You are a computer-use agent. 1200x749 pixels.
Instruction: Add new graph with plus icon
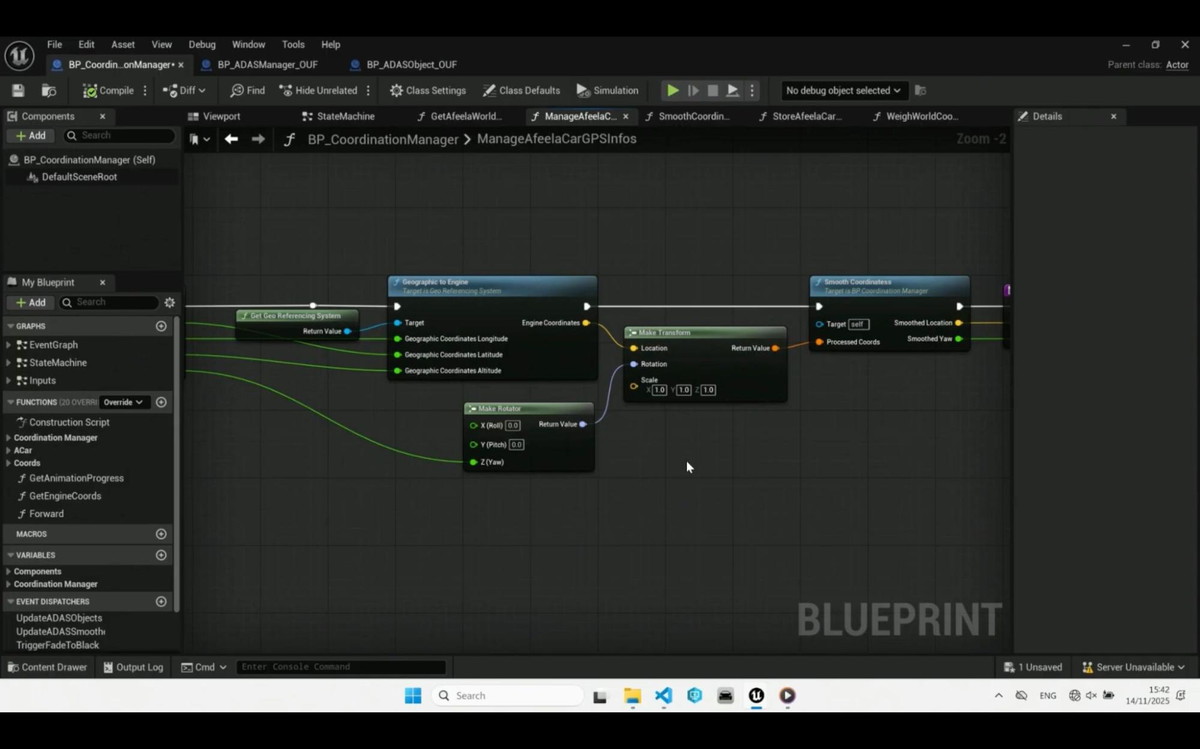tap(161, 326)
